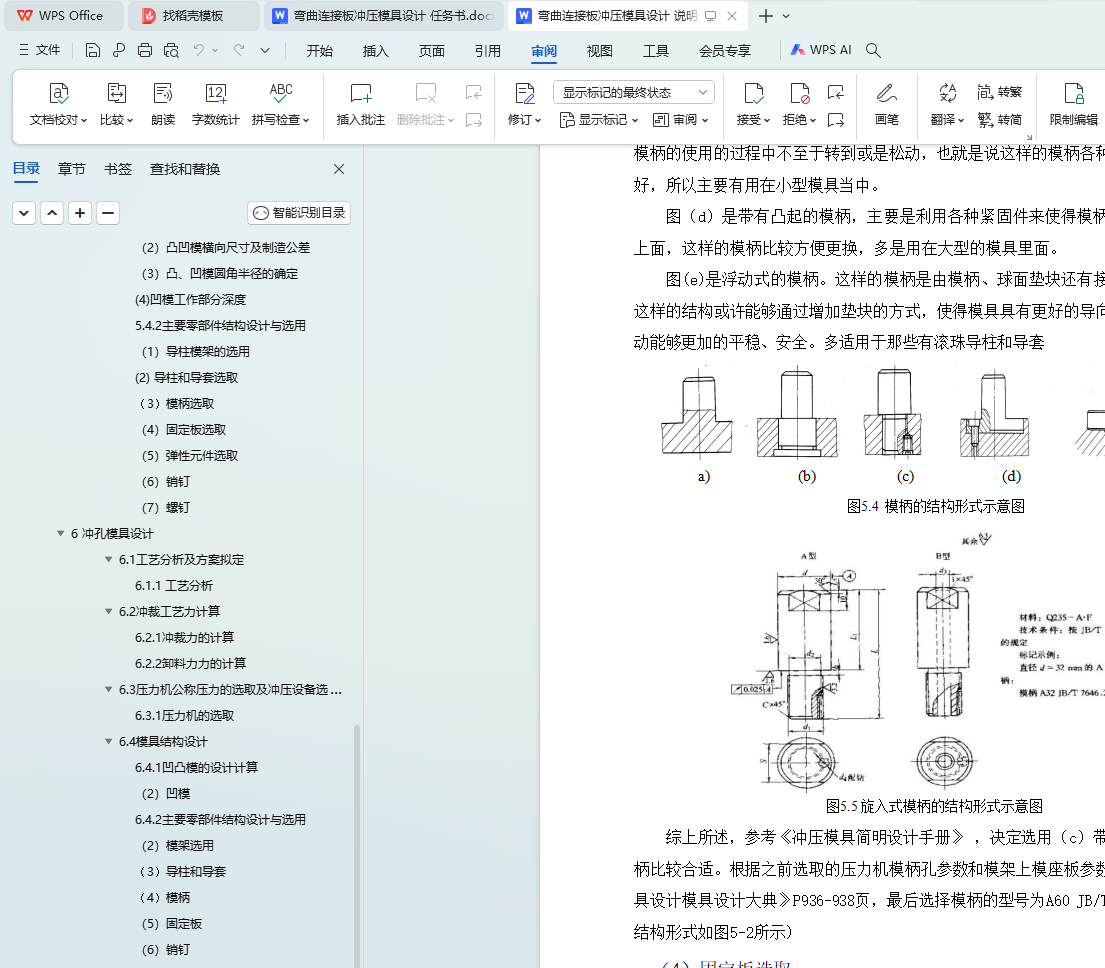
Task: Open 显示标记 dropdown
Action: pos(598,120)
